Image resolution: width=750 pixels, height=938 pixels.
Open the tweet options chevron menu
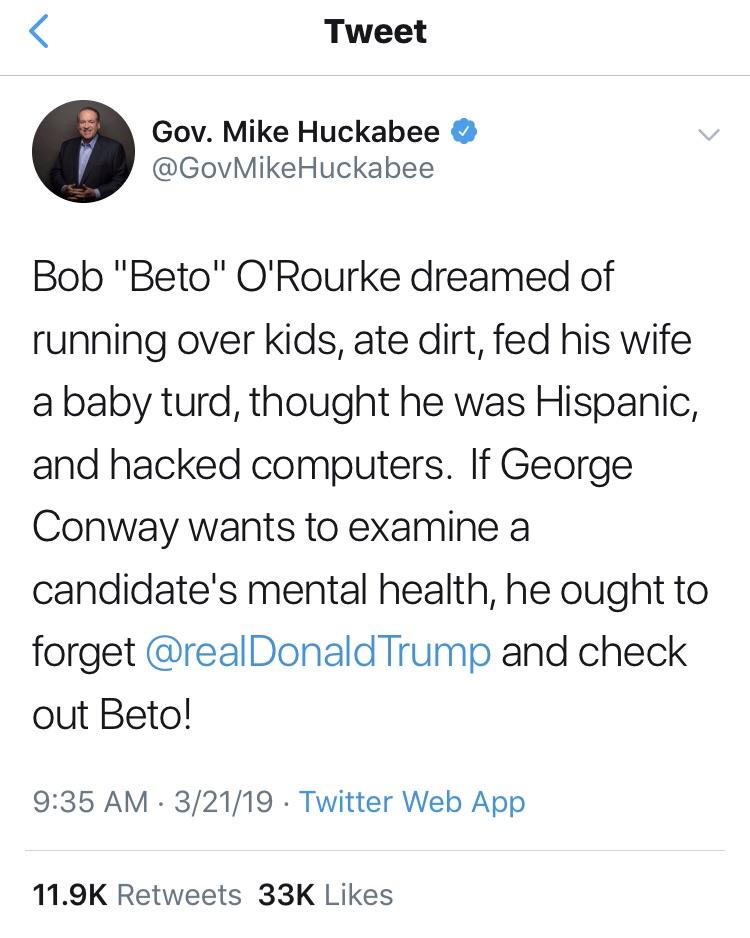point(707,134)
